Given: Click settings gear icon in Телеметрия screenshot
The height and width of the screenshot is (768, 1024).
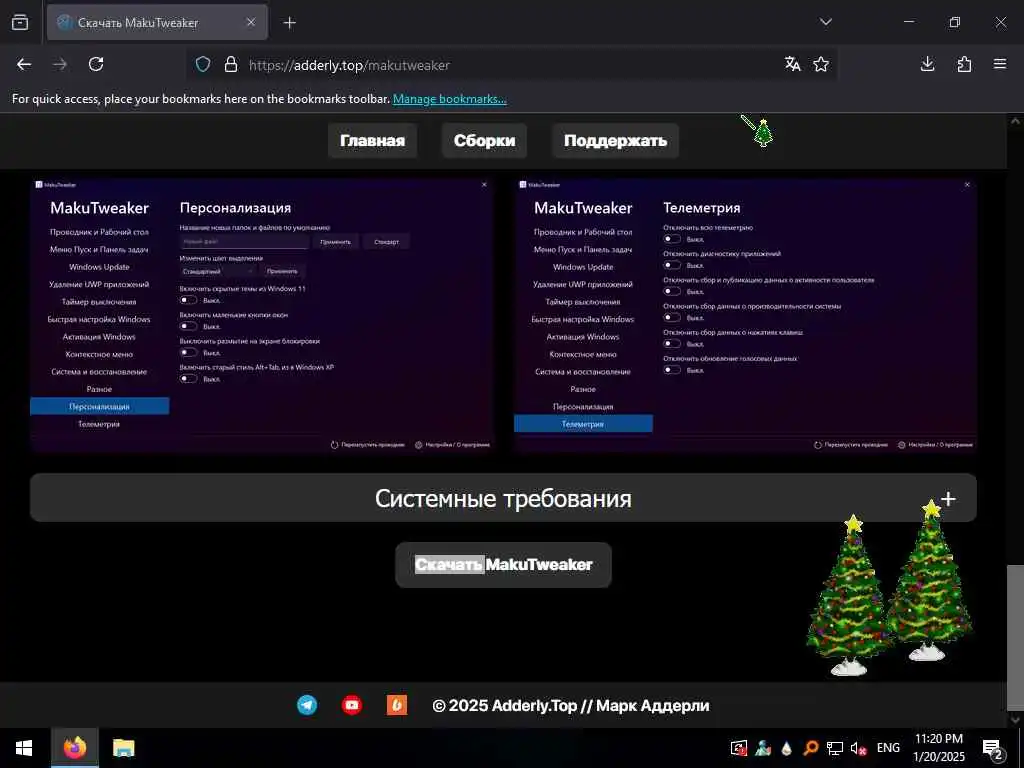Looking at the screenshot, I should pyautogui.click(x=901, y=445).
